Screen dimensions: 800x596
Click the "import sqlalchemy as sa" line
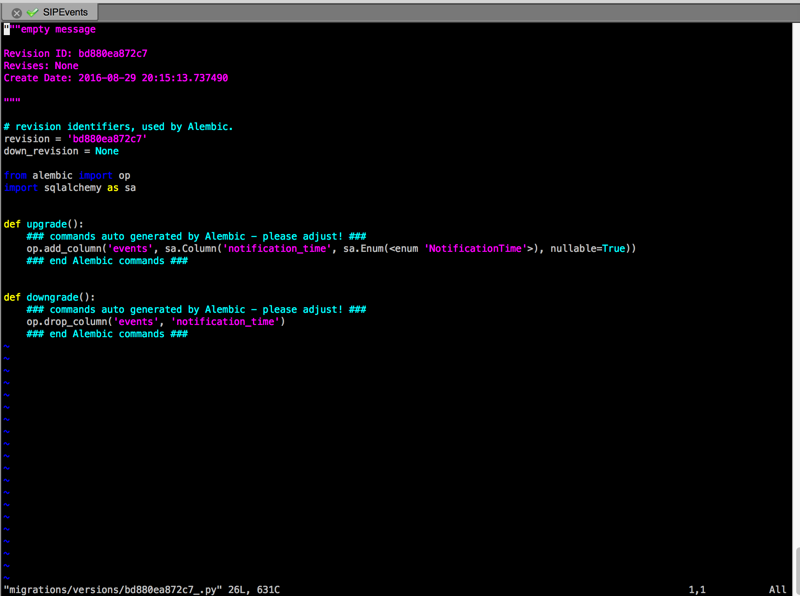[x=70, y=188]
